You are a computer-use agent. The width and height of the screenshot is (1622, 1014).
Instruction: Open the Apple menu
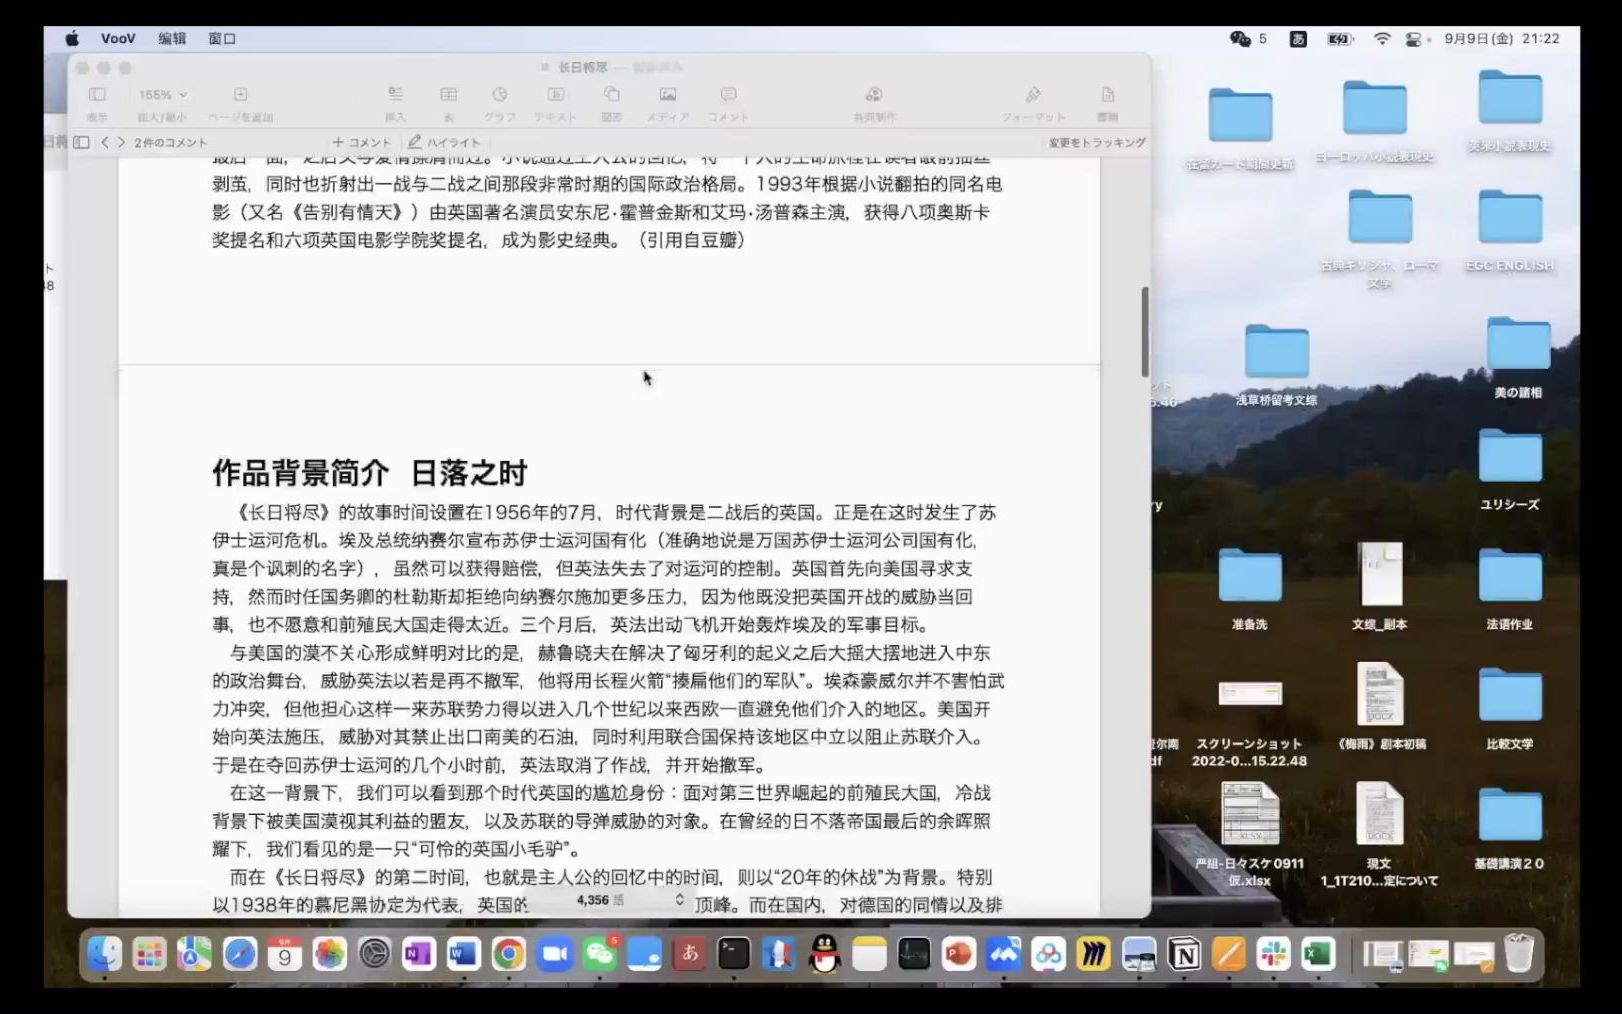pyautogui.click(x=72, y=38)
